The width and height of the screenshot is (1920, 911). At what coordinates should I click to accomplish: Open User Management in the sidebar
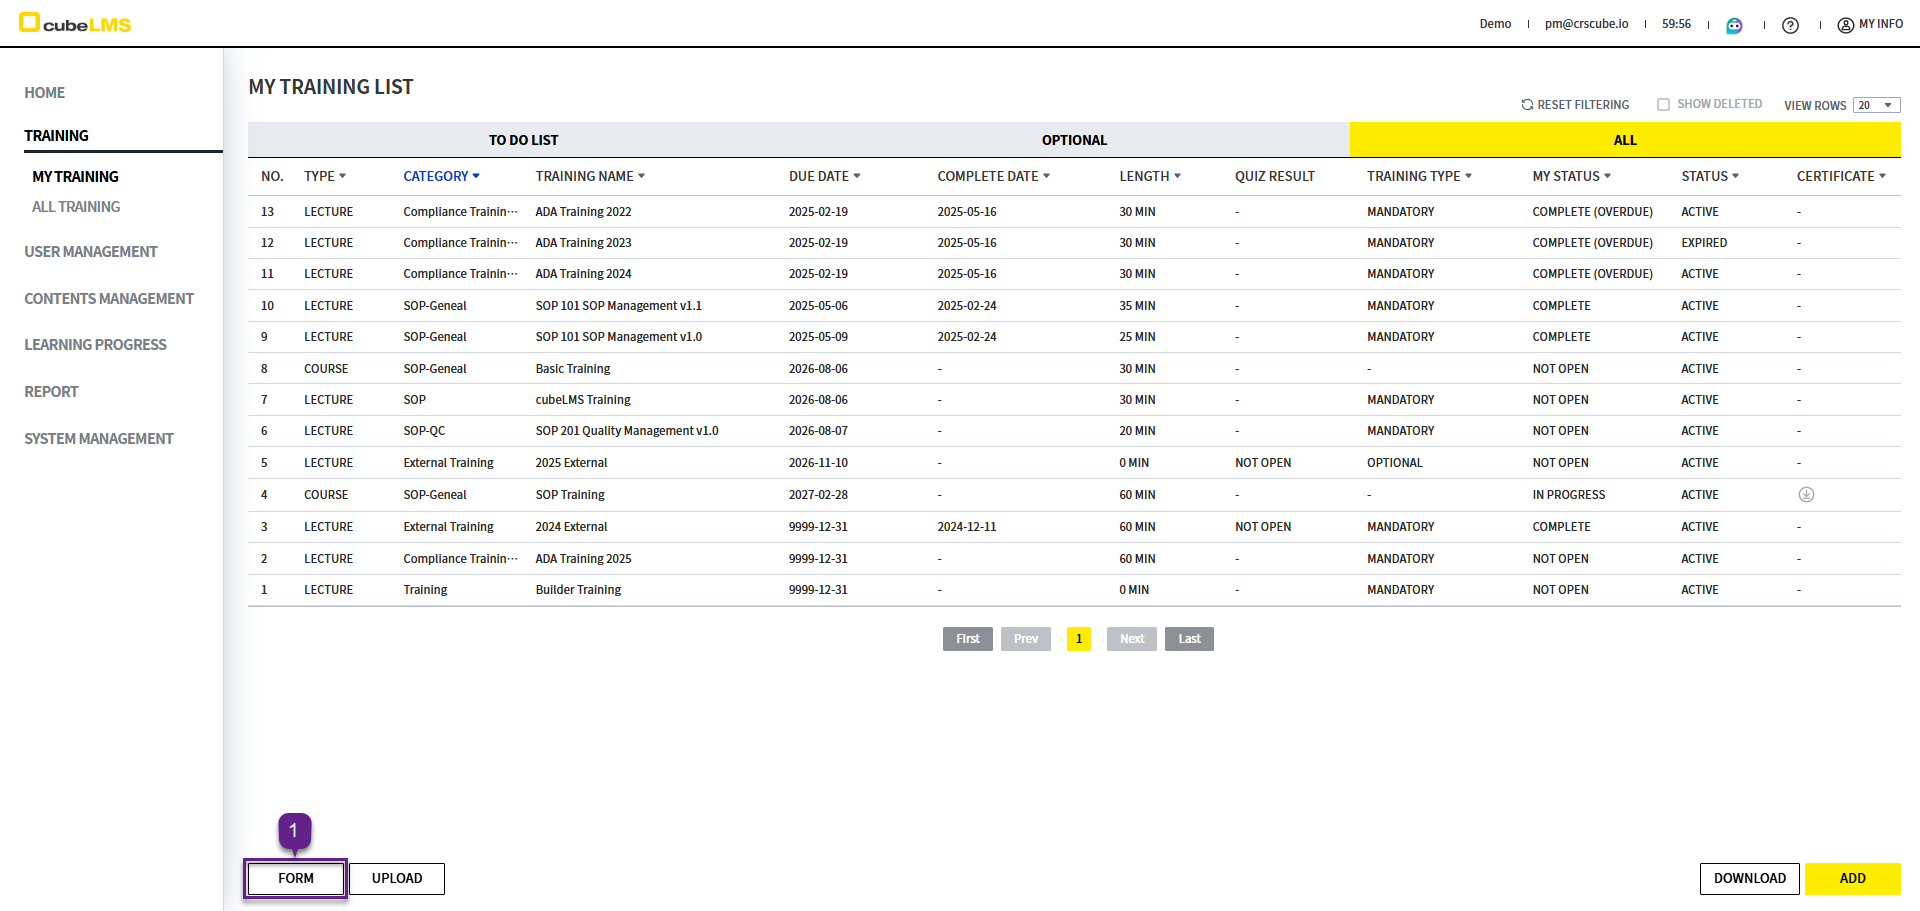pyautogui.click(x=91, y=252)
